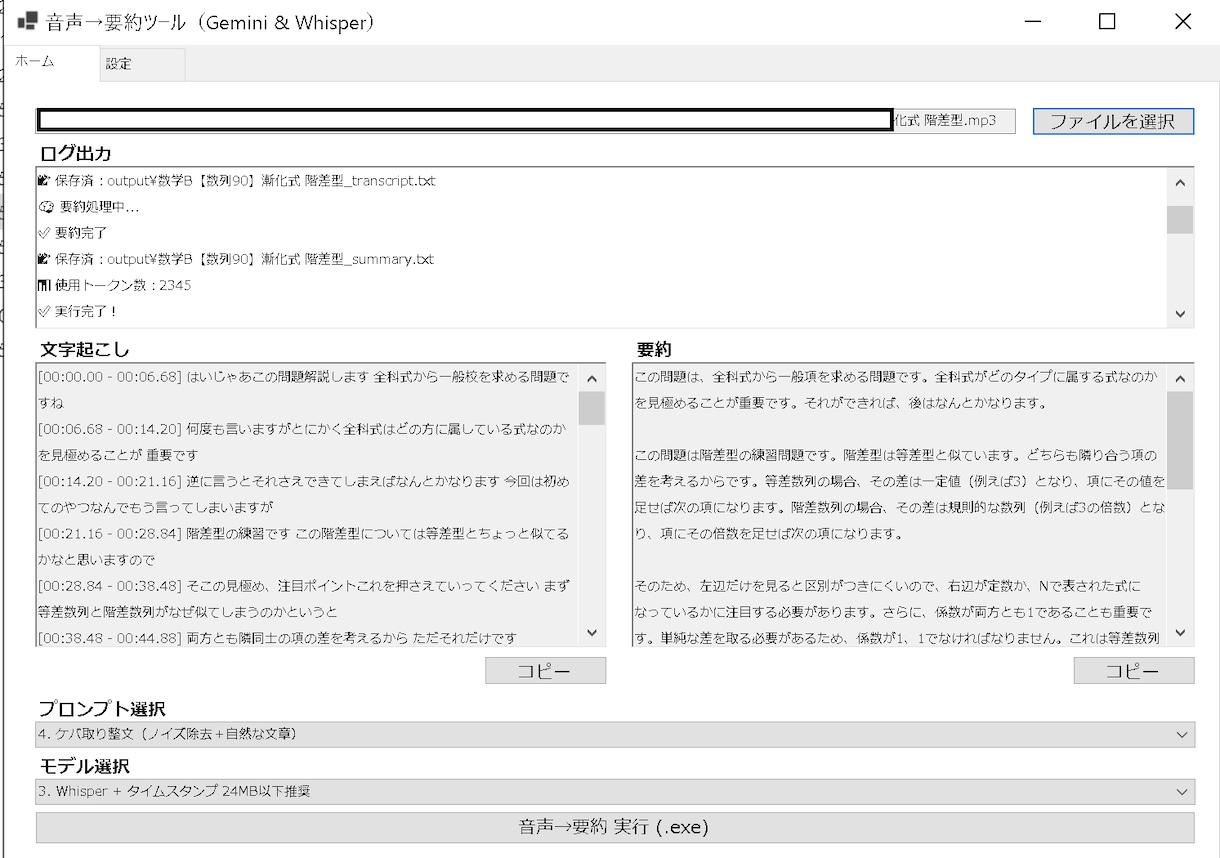1220x858 pixels.
Task: Click log line ending _summary.txt
Action: (235, 259)
